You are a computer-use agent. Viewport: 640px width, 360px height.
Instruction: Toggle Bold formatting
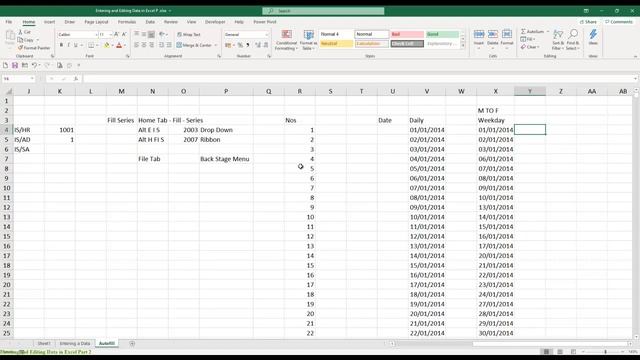(x=61, y=45)
